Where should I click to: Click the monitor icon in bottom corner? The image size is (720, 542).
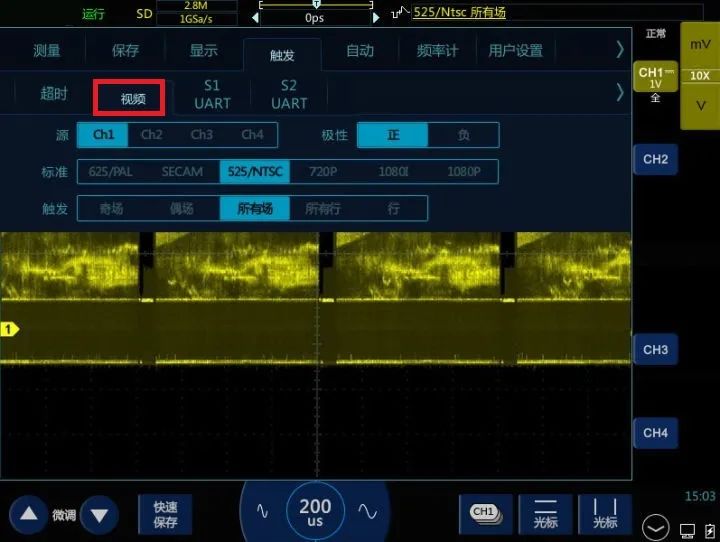[x=687, y=531]
